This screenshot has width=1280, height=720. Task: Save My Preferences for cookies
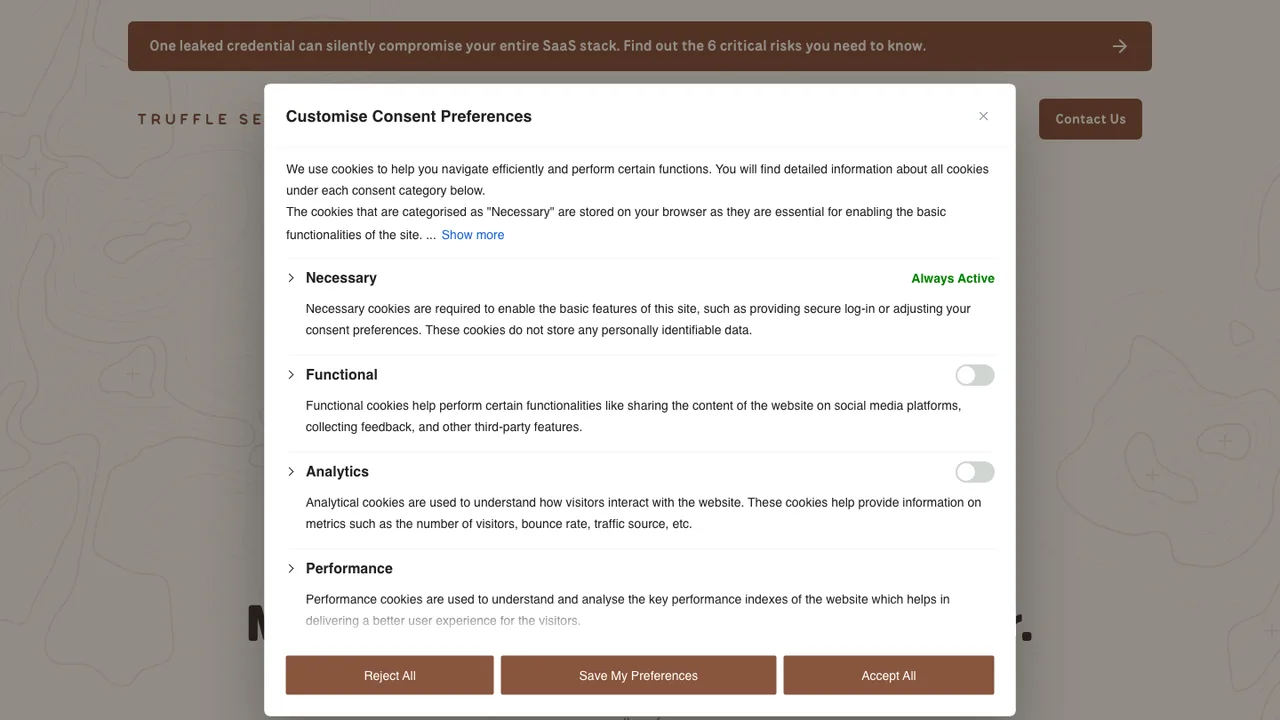[638, 675]
